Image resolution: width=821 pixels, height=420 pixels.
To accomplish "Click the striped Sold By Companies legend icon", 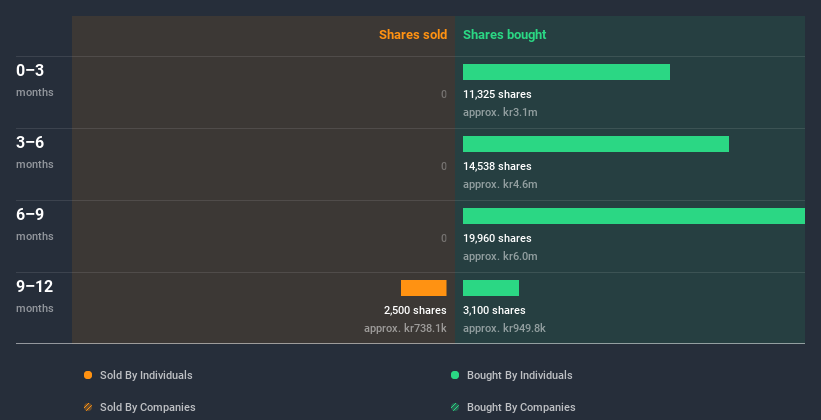I will click(x=88, y=407).
